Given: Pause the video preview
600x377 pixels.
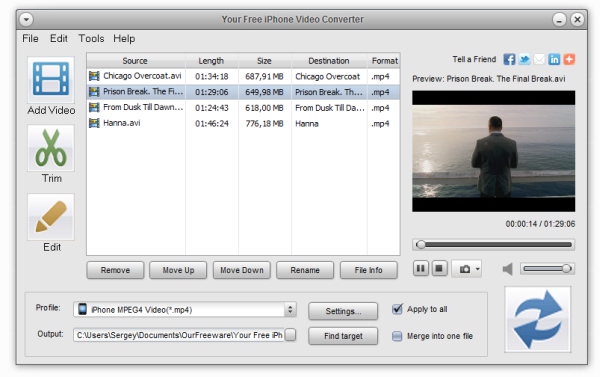Looking at the screenshot, I should tap(421, 269).
